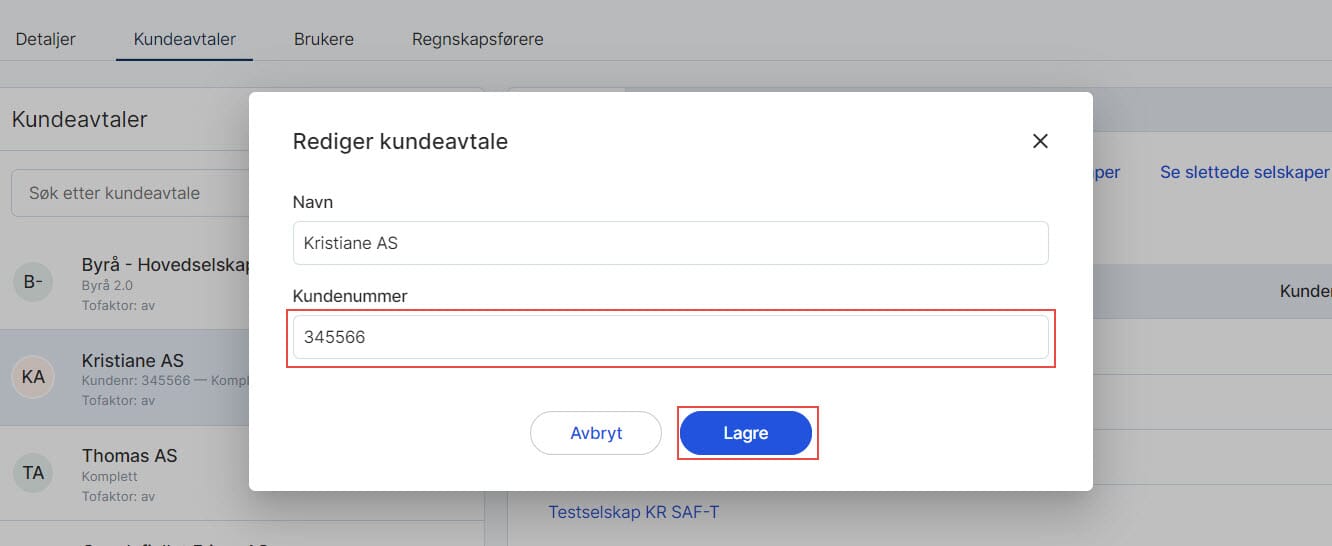Click the Søk etter kundeavtale search box
This screenshot has width=1332, height=546.
pyautogui.click(x=130, y=193)
